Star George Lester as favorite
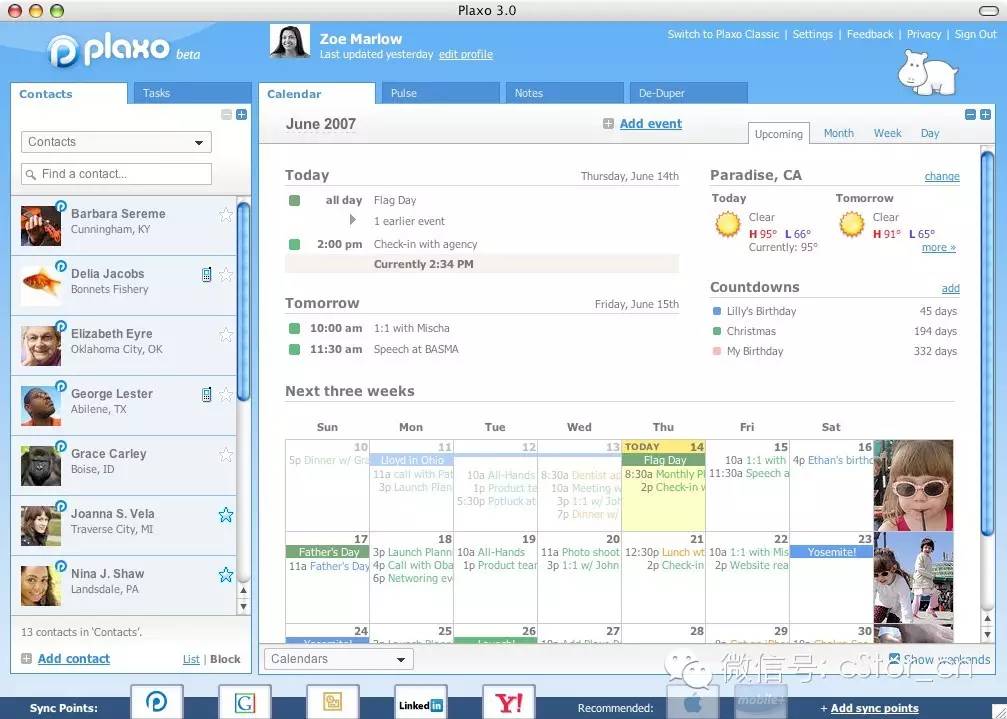This screenshot has width=1007, height=719. pyautogui.click(x=225, y=394)
